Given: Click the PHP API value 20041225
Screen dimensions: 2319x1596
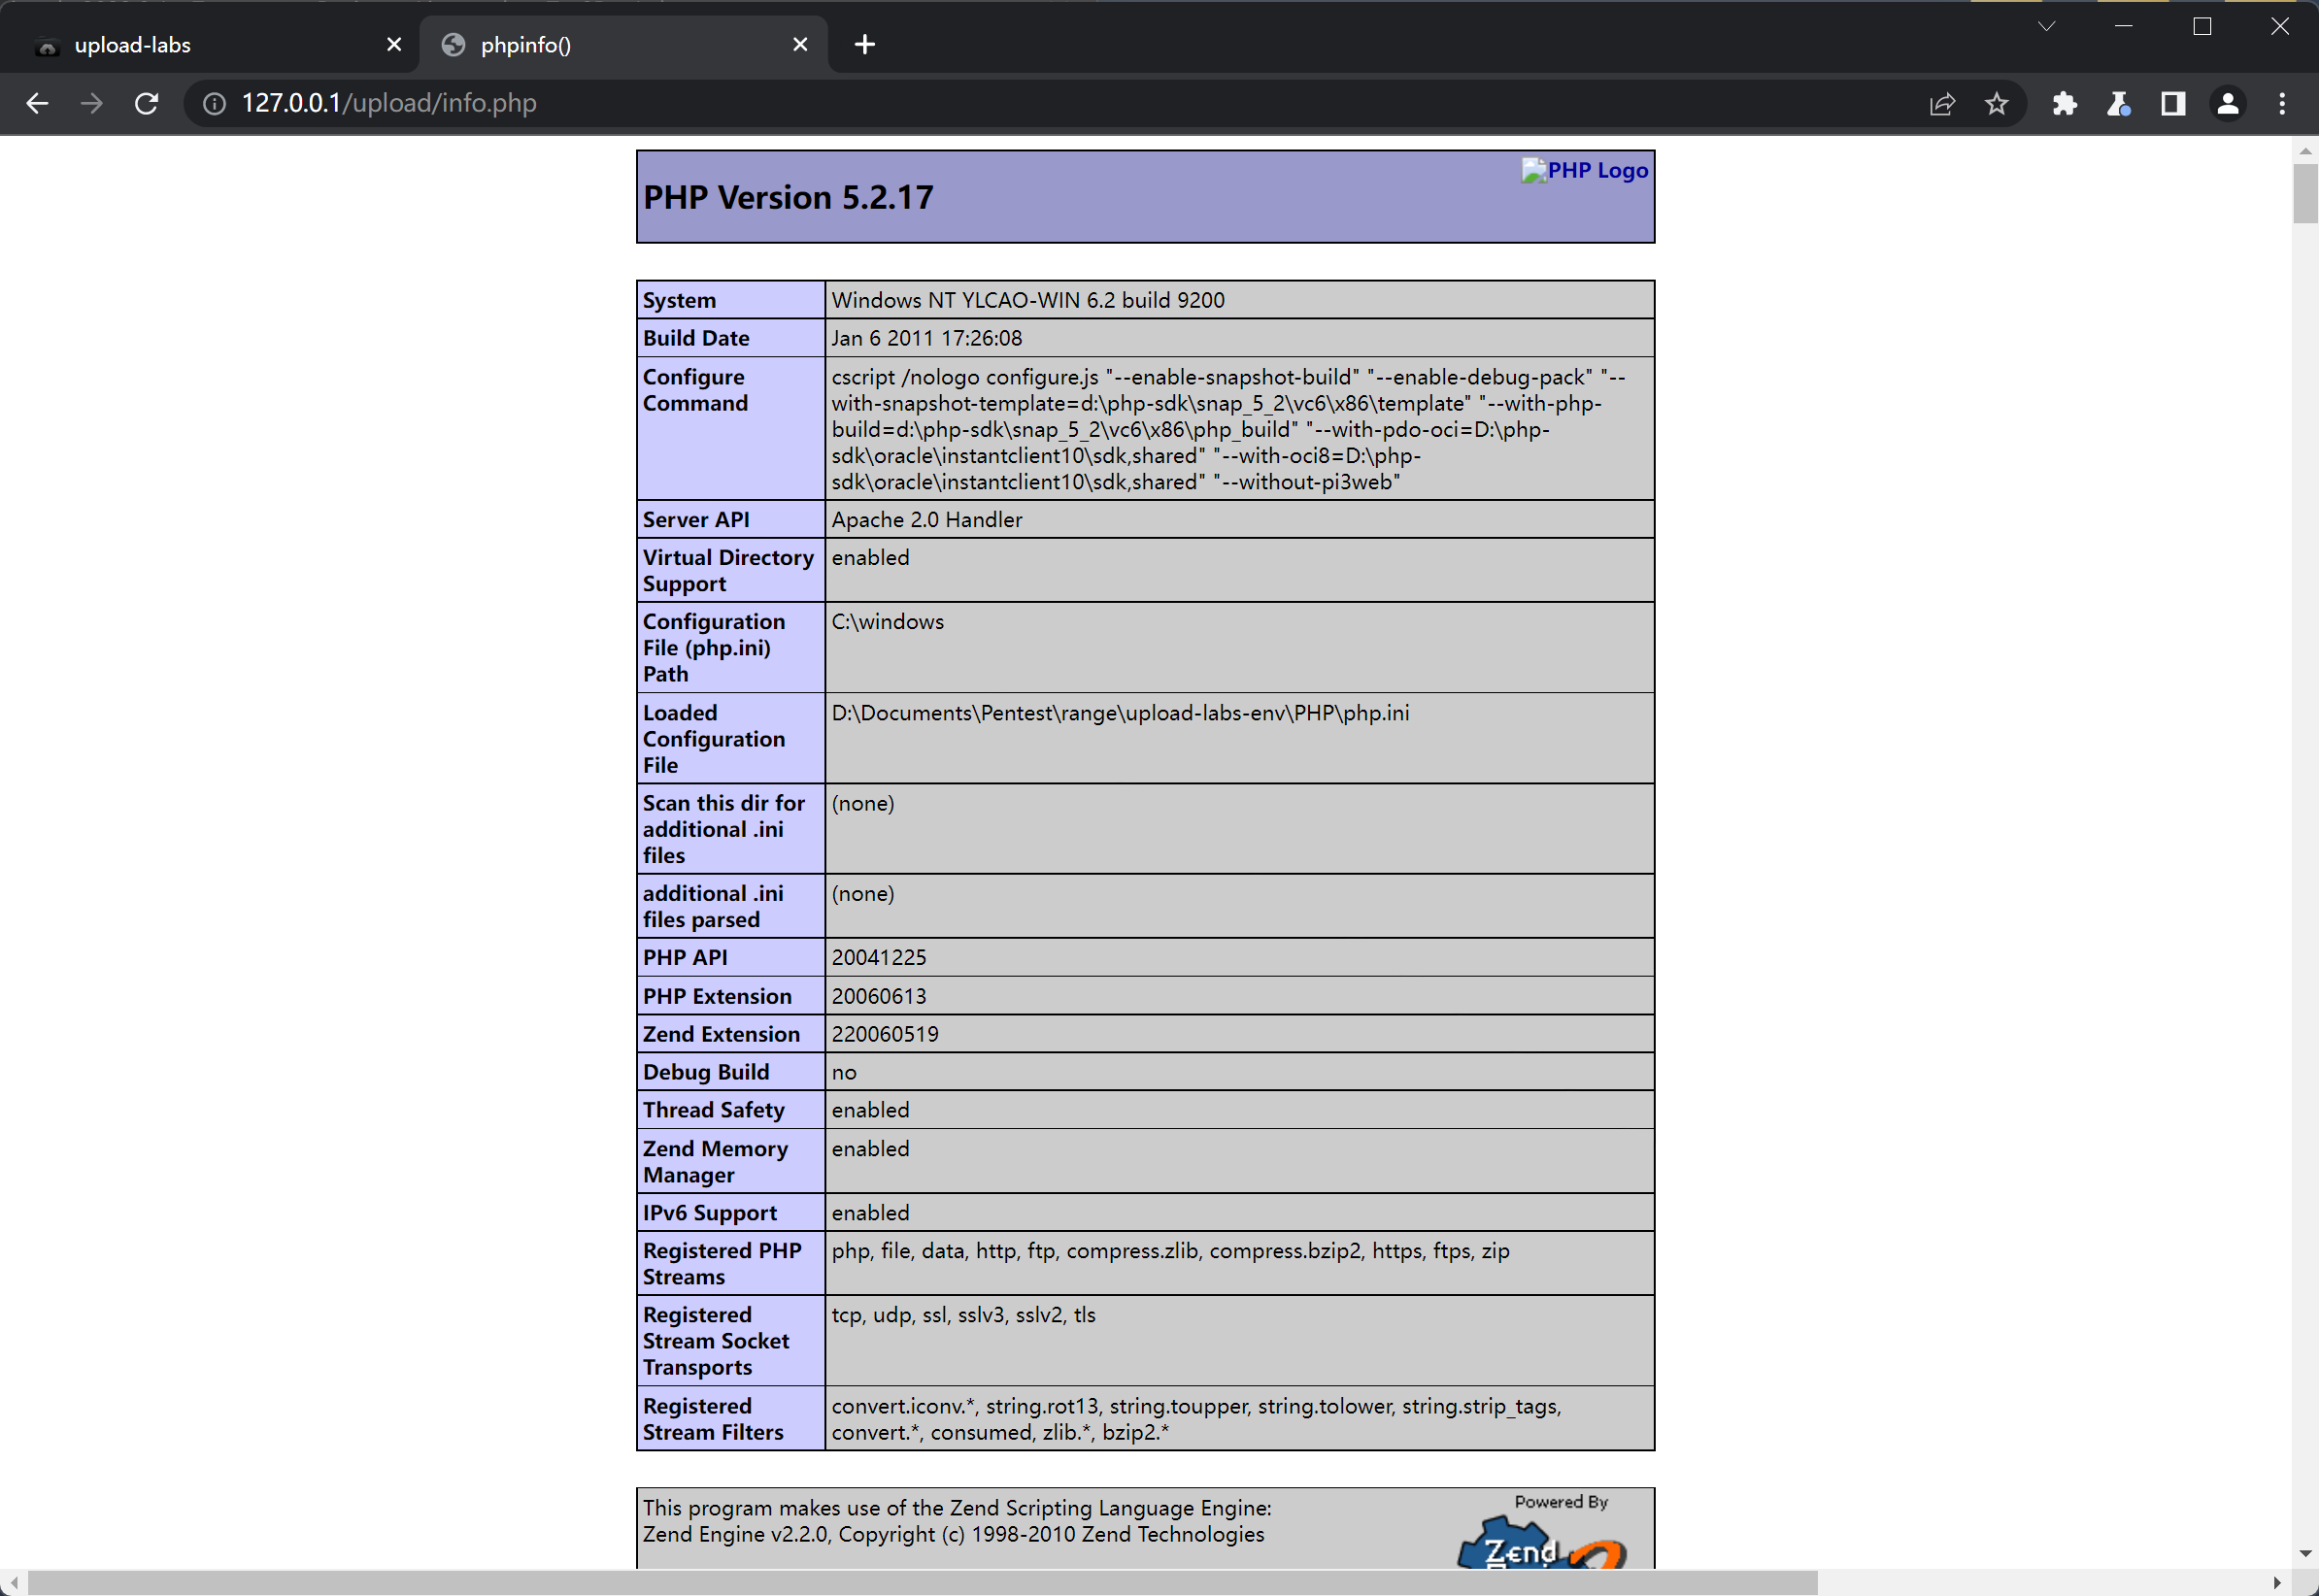Looking at the screenshot, I should (x=878, y=958).
